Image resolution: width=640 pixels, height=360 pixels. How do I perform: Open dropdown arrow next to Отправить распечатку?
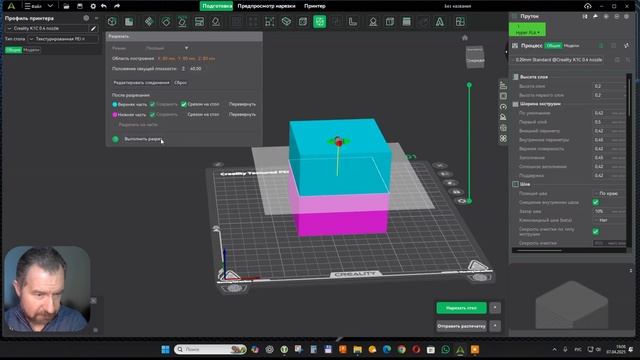coord(495,326)
